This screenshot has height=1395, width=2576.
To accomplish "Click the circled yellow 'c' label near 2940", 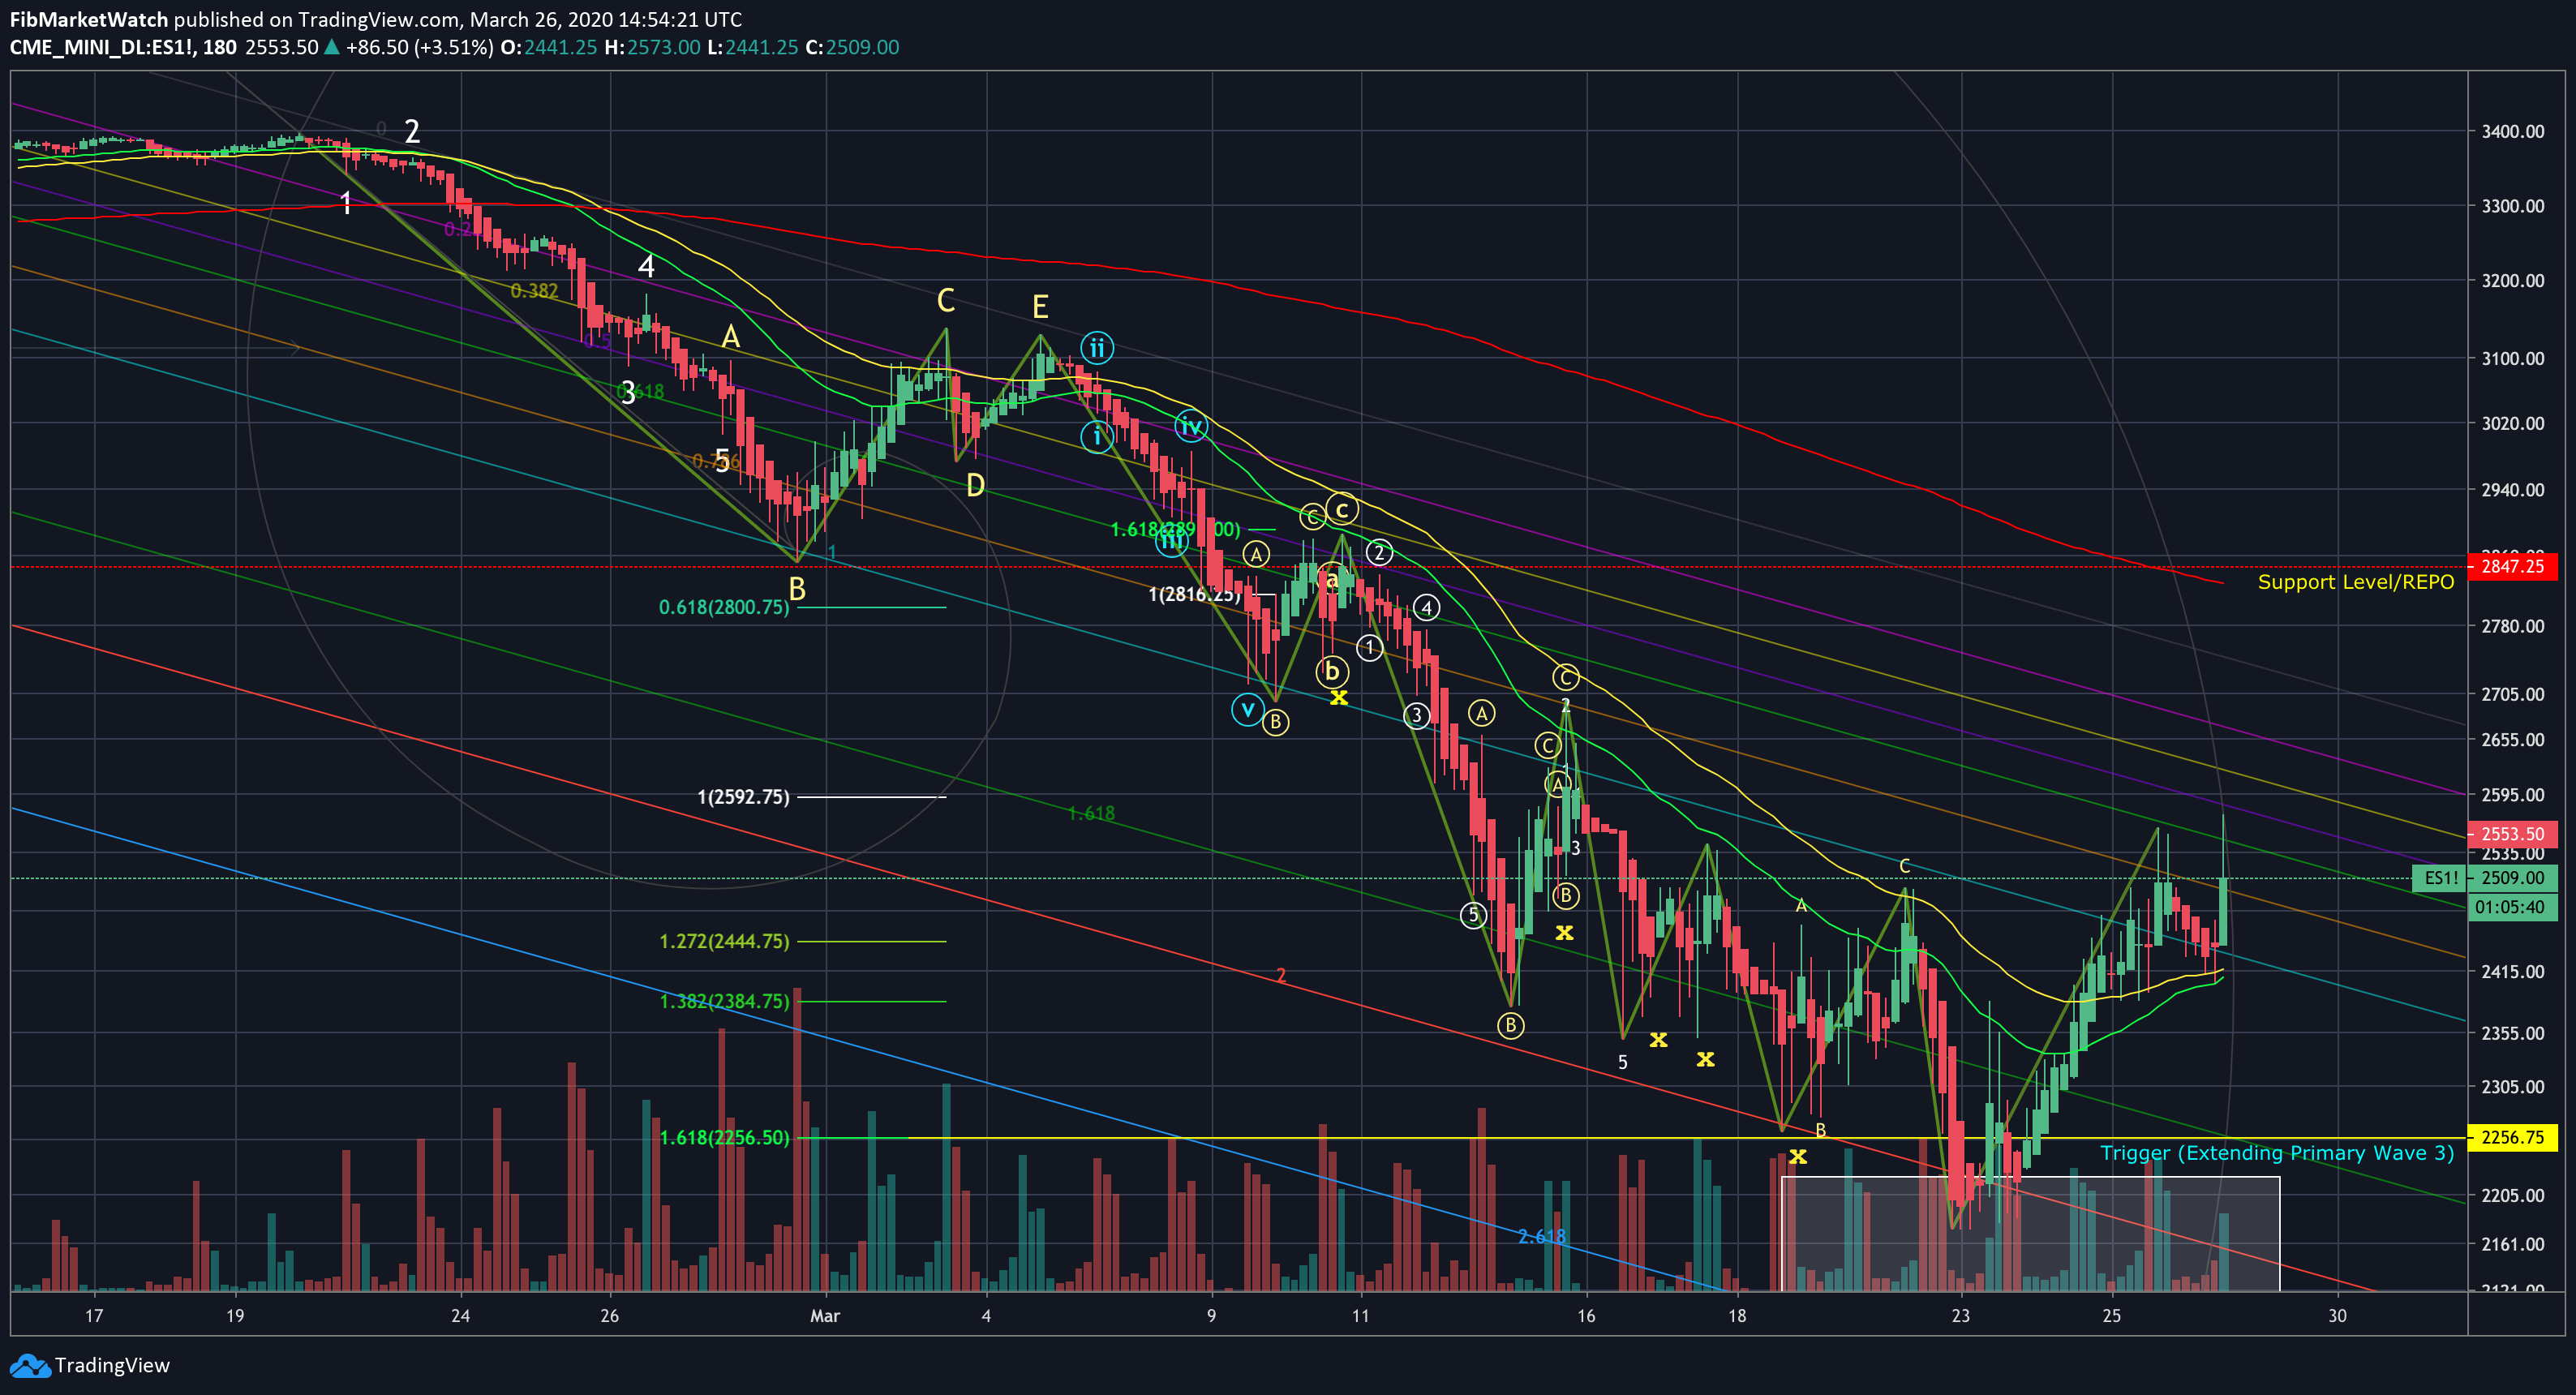I will pos(1342,510).
